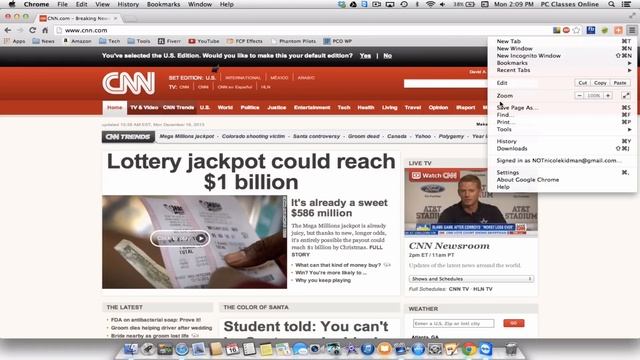Viewport: 640px width, 360px height.
Task: Open YouTube bookmark in bookmarks bar
Action: [x=204, y=41]
